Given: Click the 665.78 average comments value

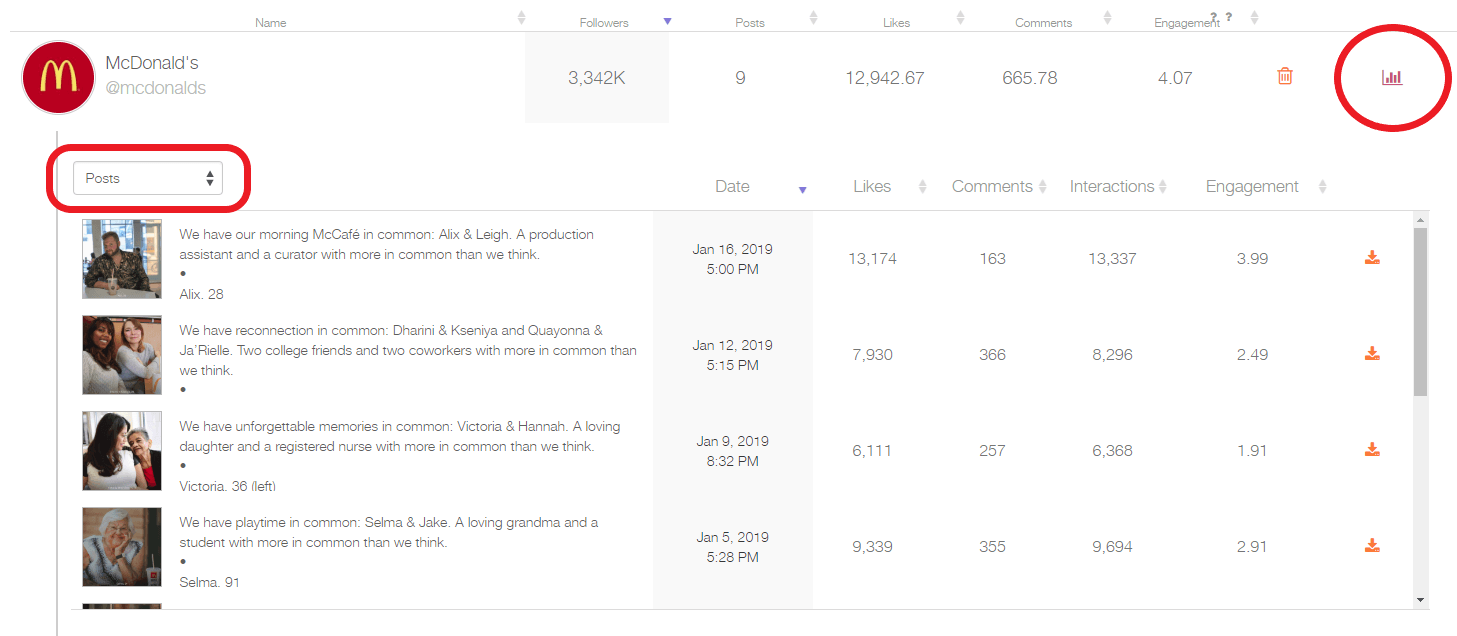Looking at the screenshot, I should click(x=1029, y=78).
